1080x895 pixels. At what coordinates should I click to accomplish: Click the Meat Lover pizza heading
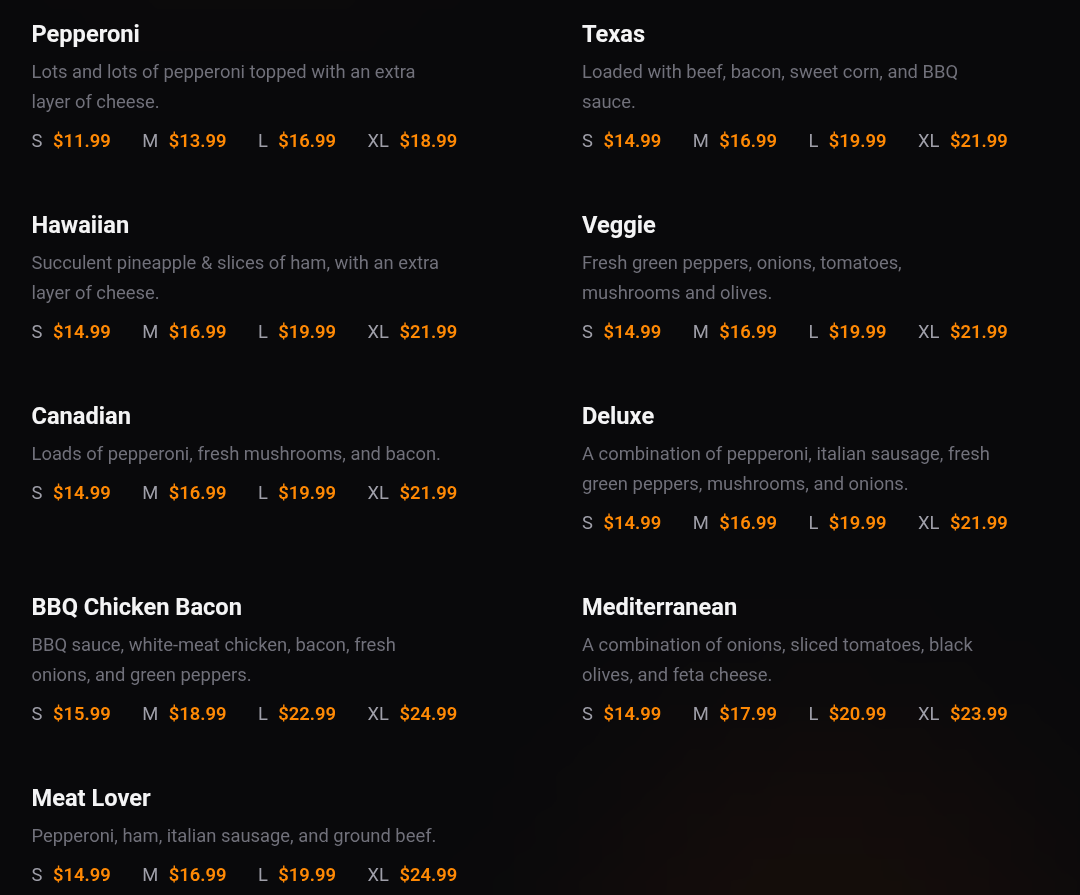click(x=91, y=798)
